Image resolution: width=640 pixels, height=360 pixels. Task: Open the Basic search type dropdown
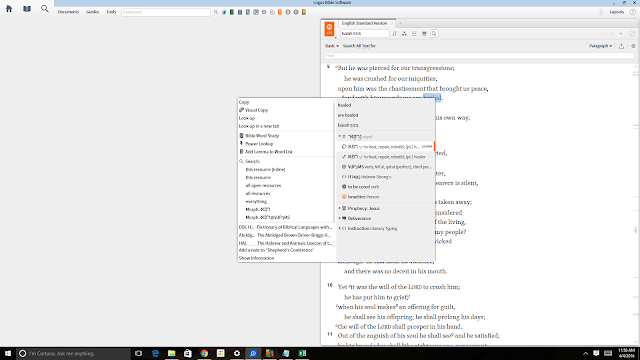coord(332,46)
